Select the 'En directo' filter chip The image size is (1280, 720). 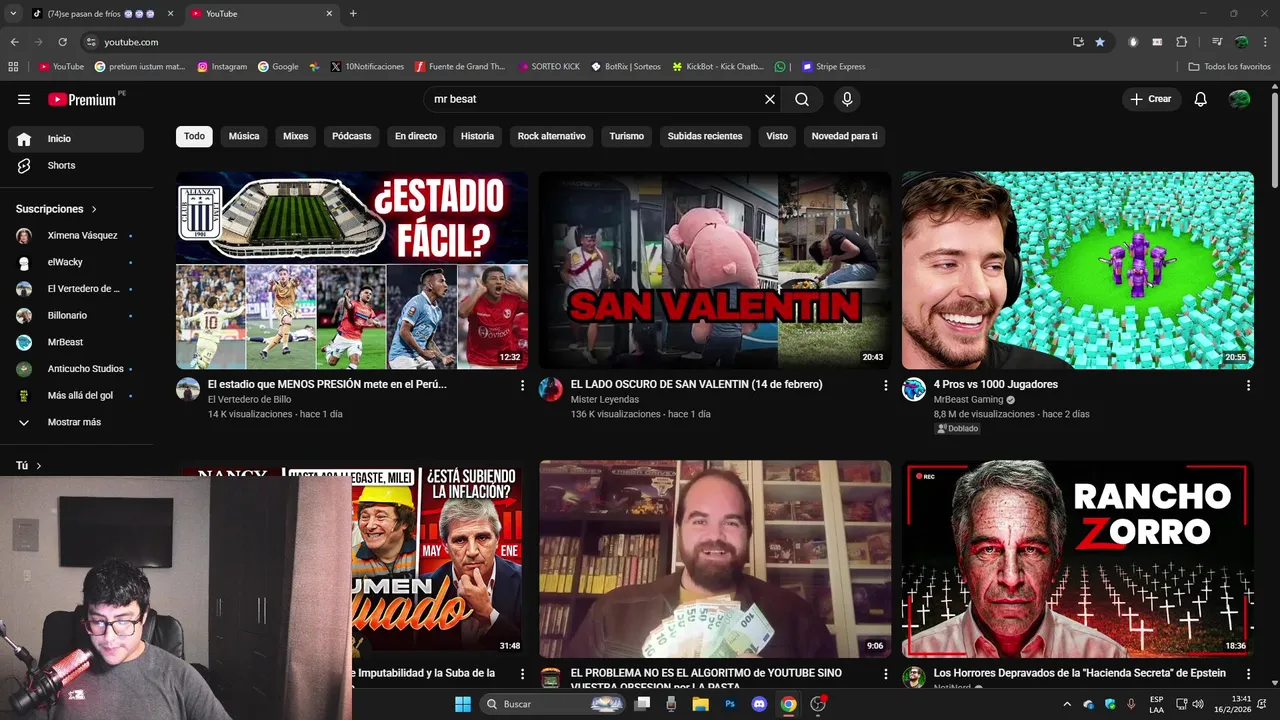(416, 136)
